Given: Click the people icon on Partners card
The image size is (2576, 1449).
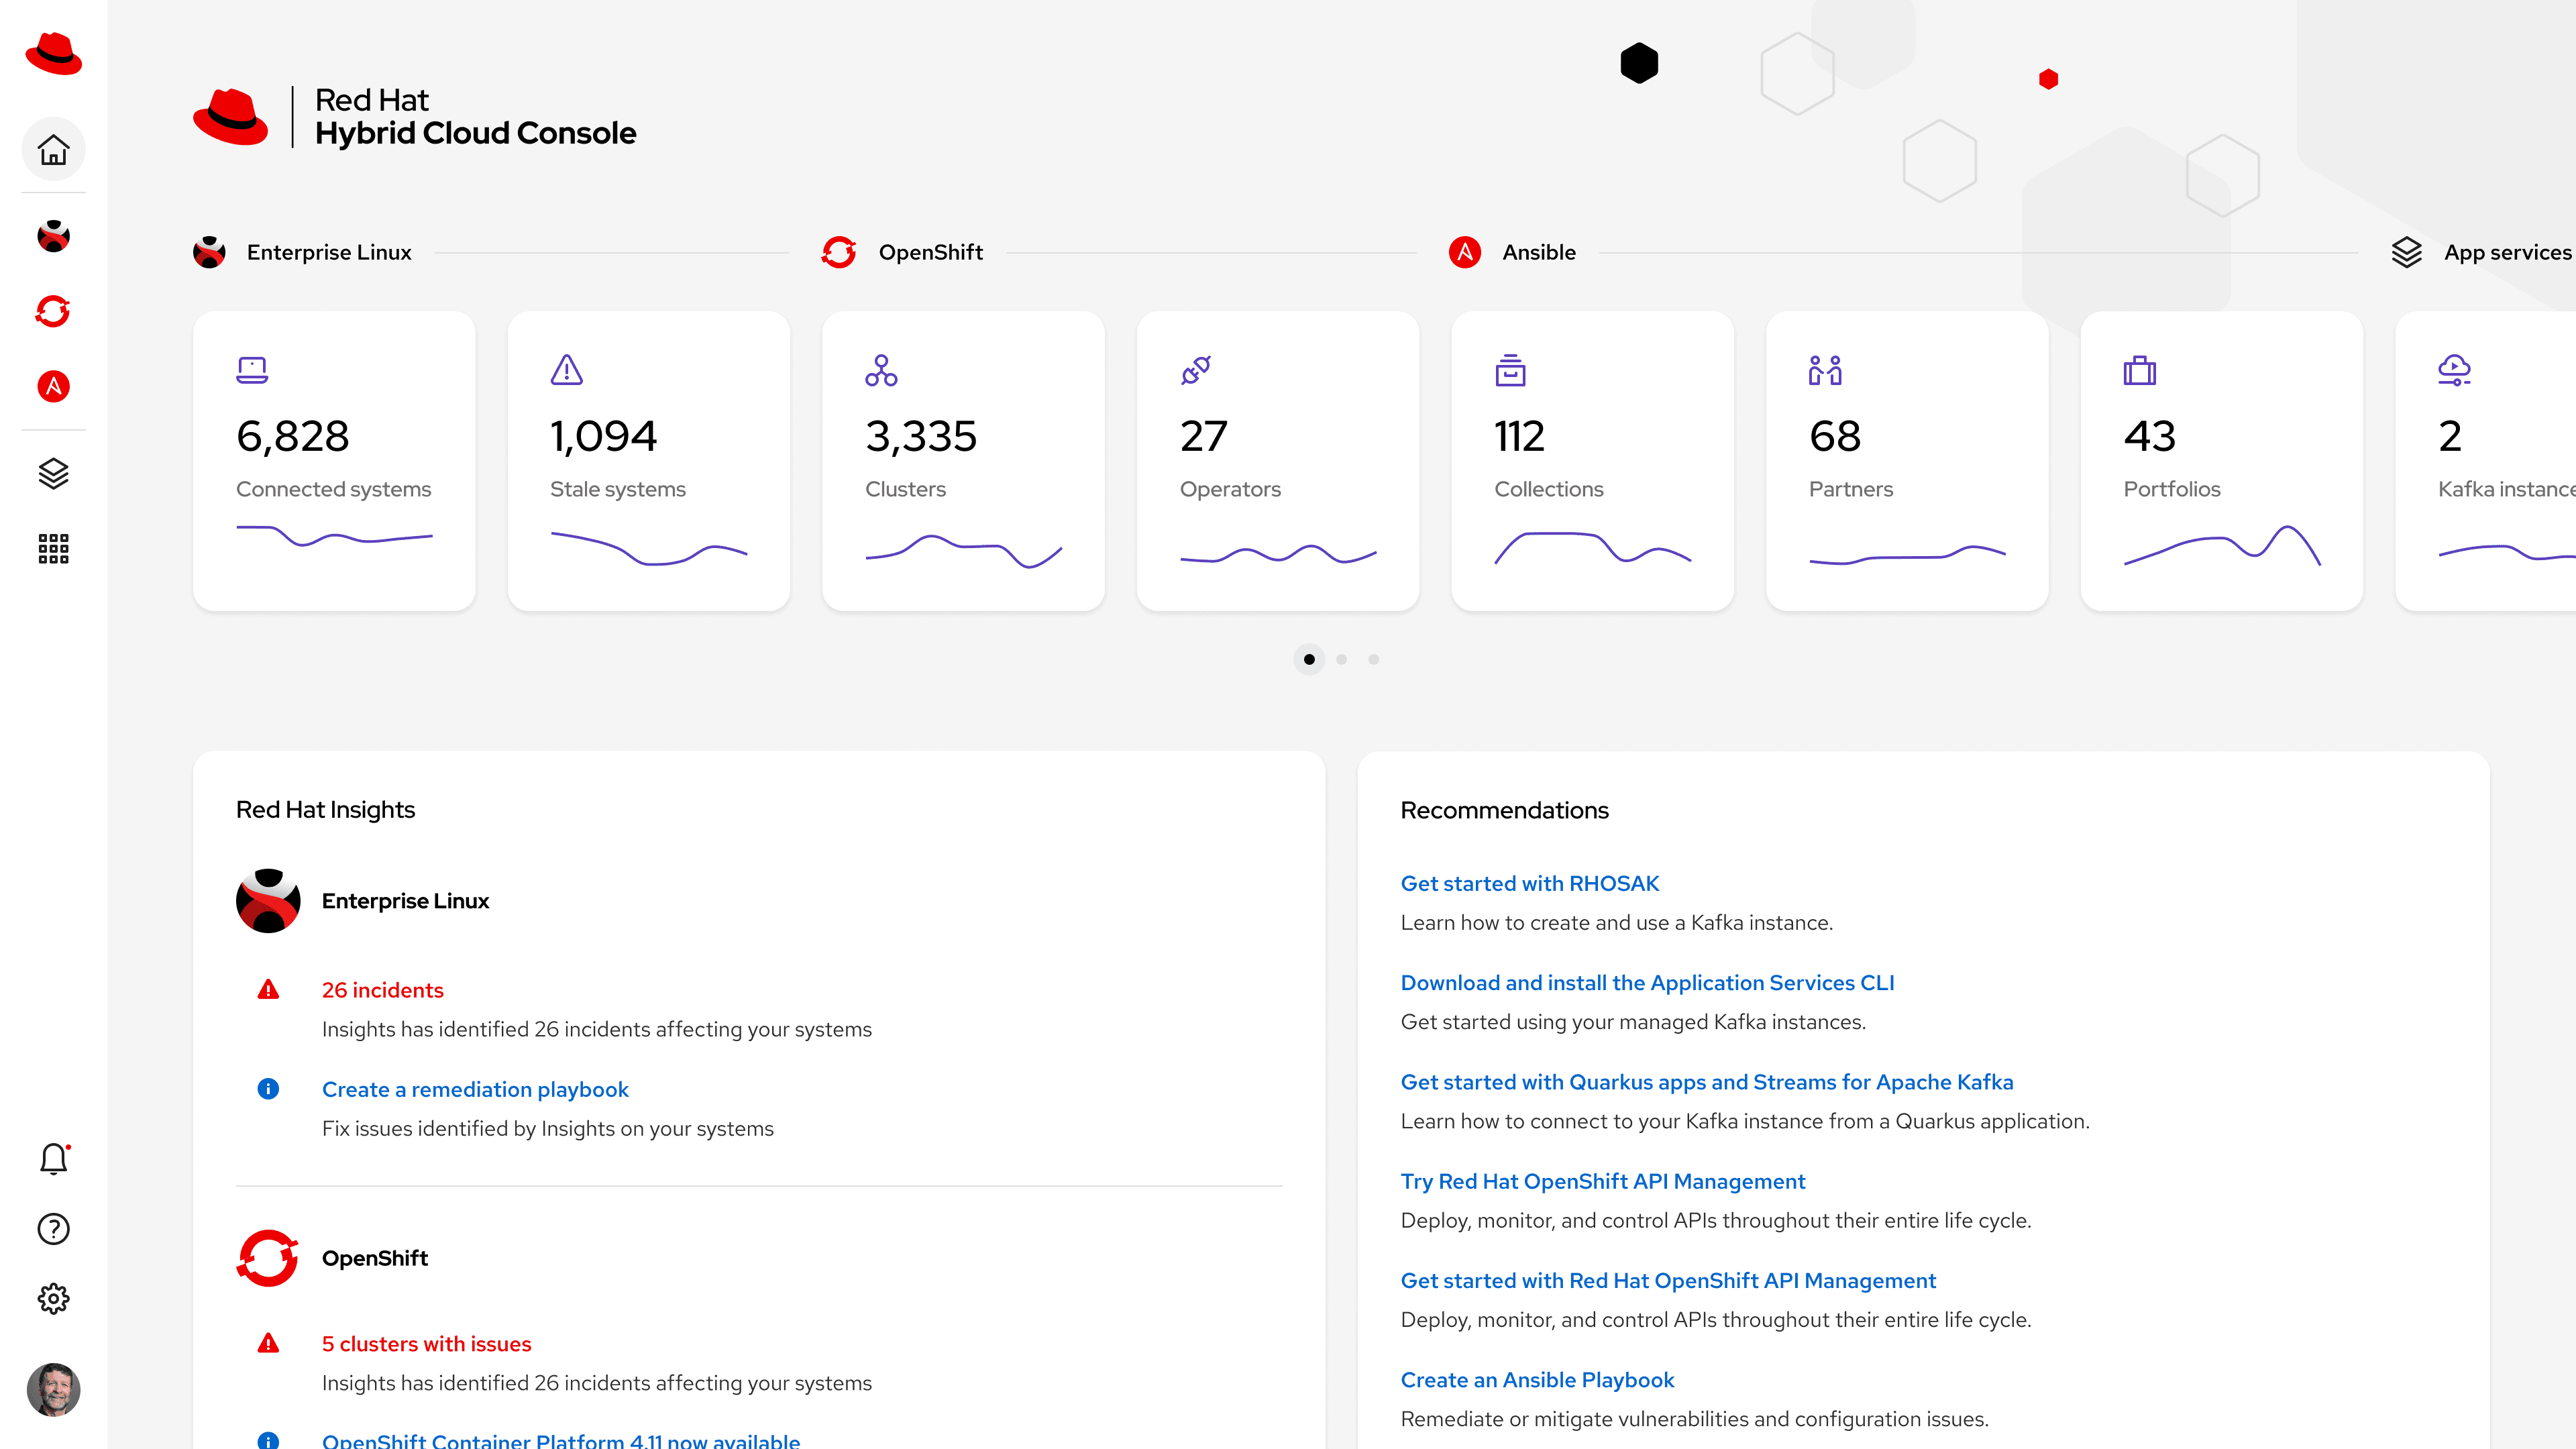Looking at the screenshot, I should 1825,370.
